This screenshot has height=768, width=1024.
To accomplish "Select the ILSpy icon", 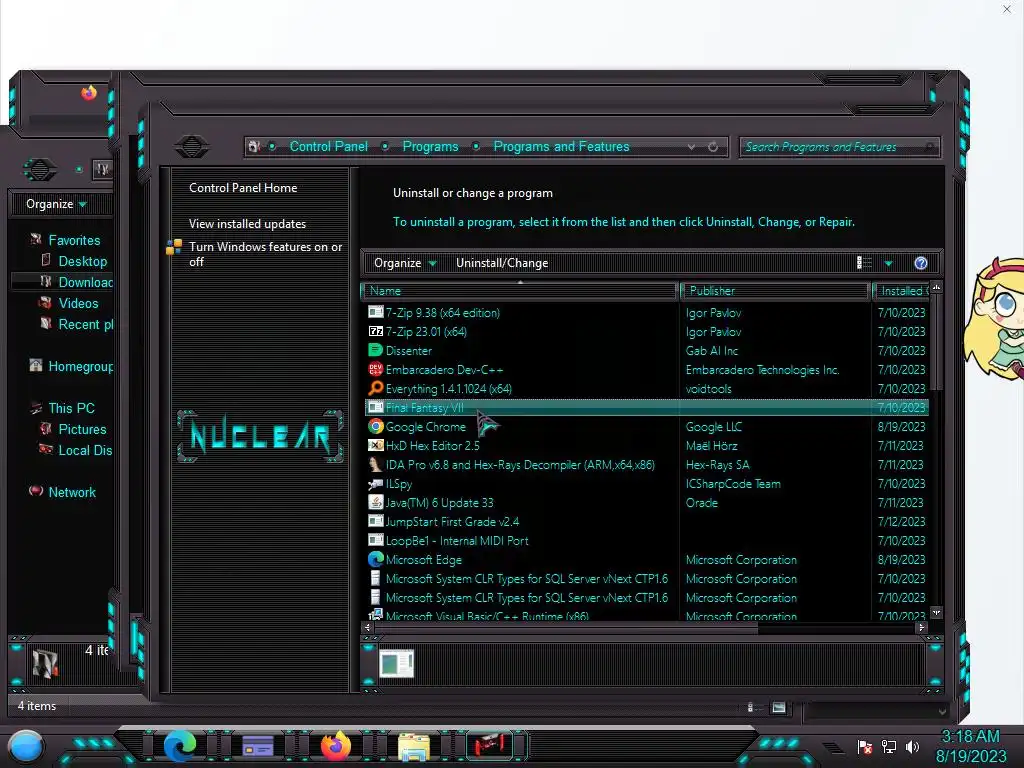I will 376,483.
